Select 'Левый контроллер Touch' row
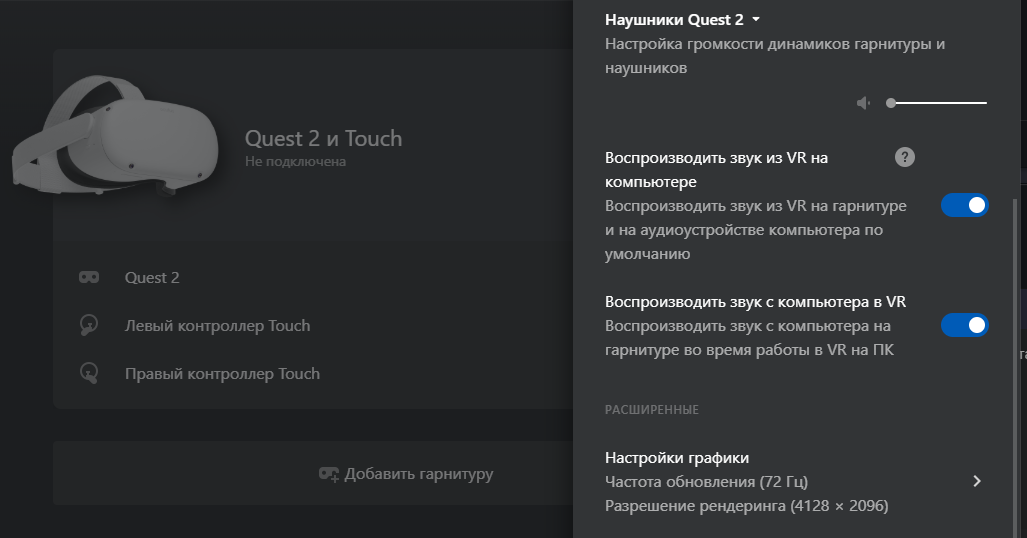 [313, 325]
